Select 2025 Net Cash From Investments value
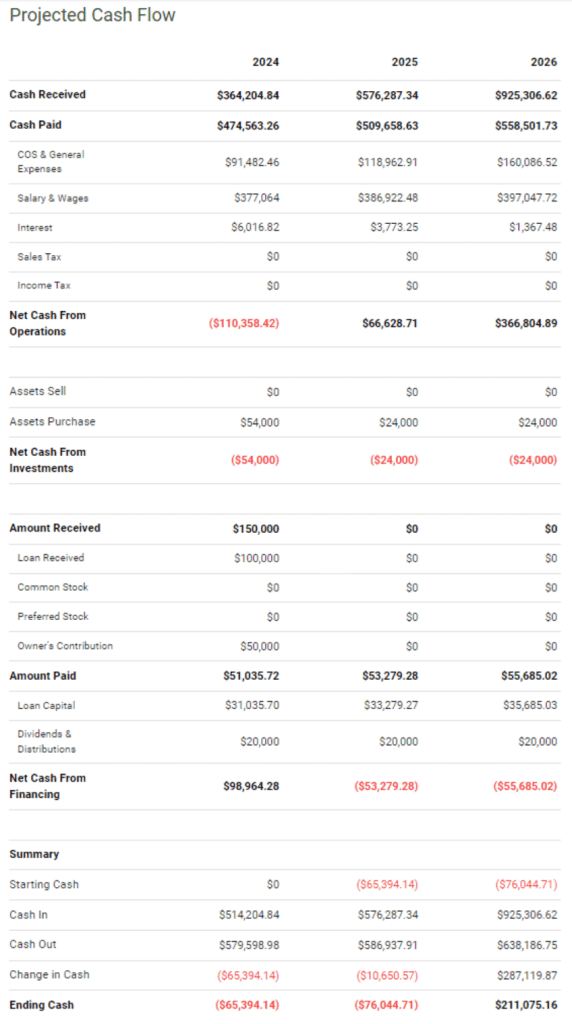 394,460
